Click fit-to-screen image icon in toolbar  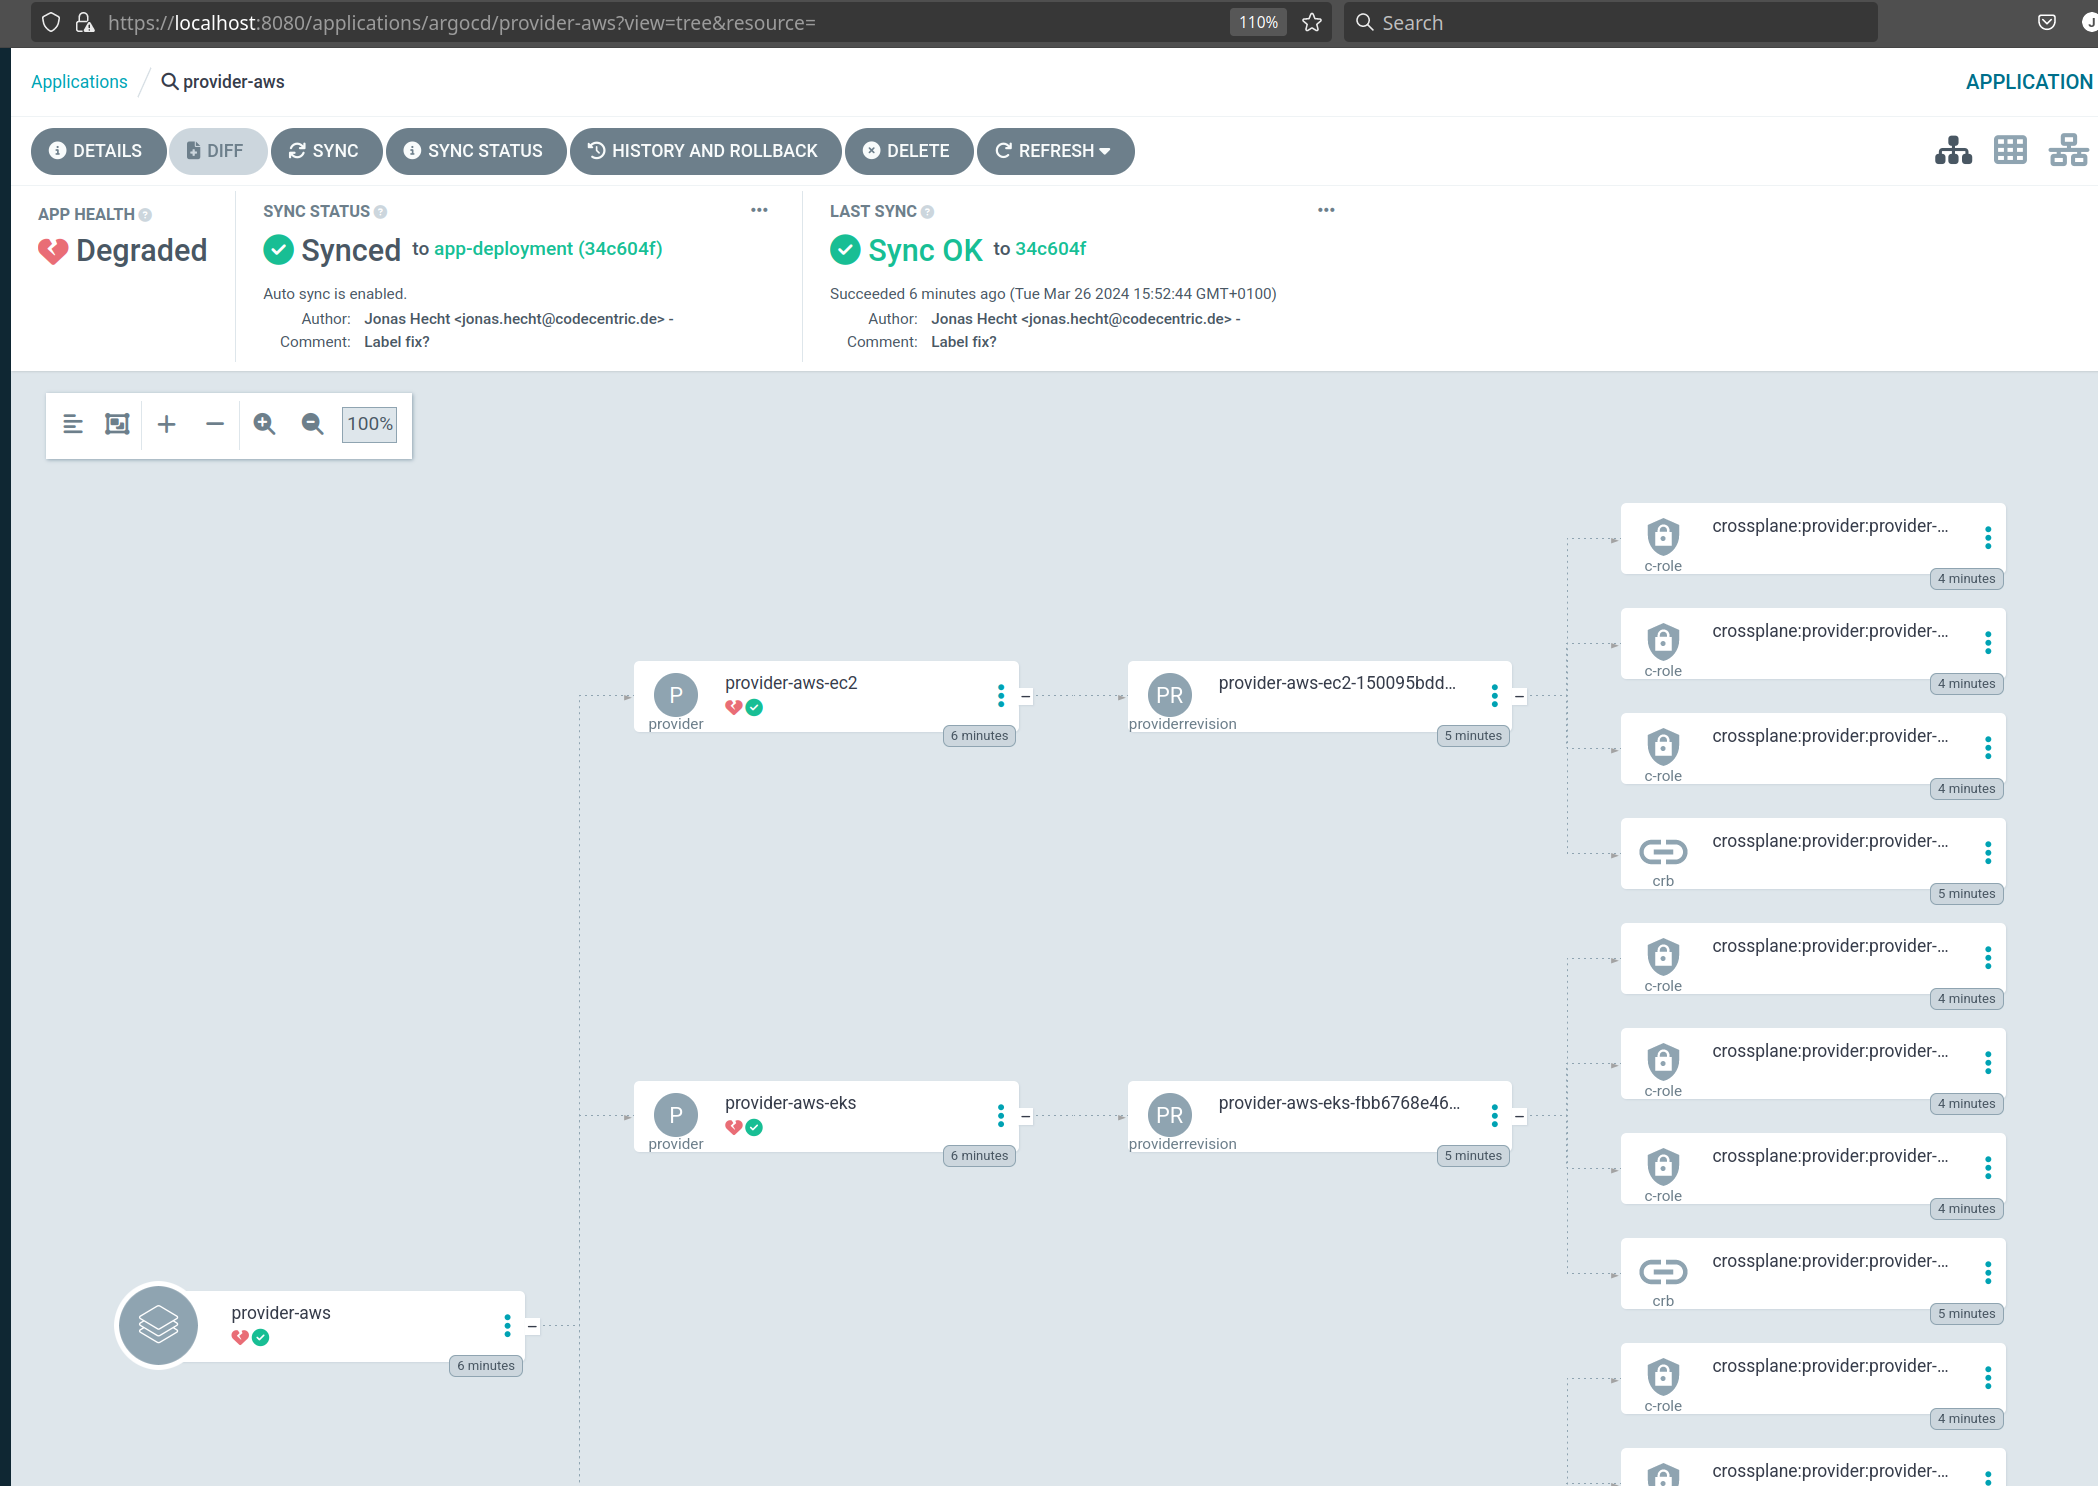tap(117, 424)
